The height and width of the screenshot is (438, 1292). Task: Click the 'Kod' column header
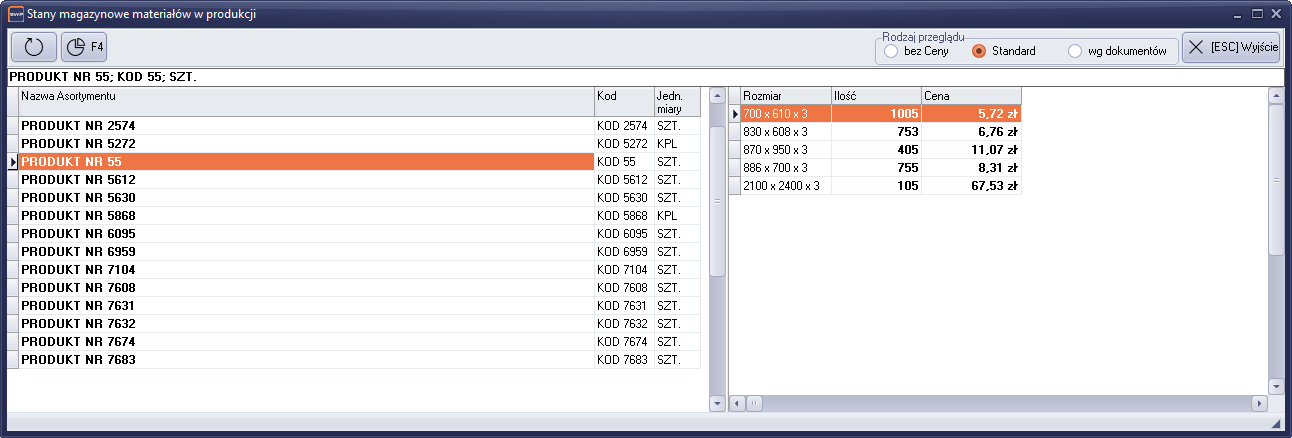(x=623, y=95)
